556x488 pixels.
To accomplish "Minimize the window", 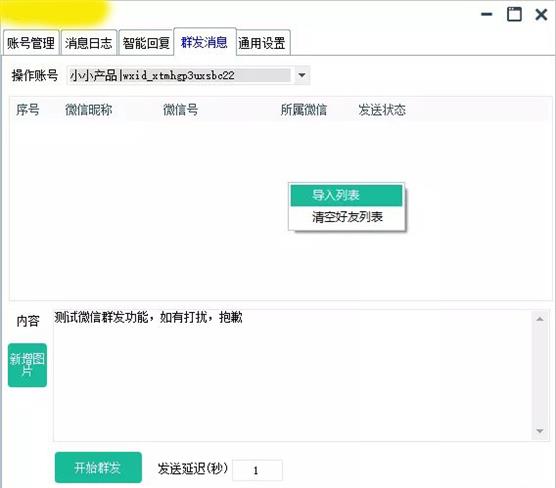I will (x=486, y=14).
